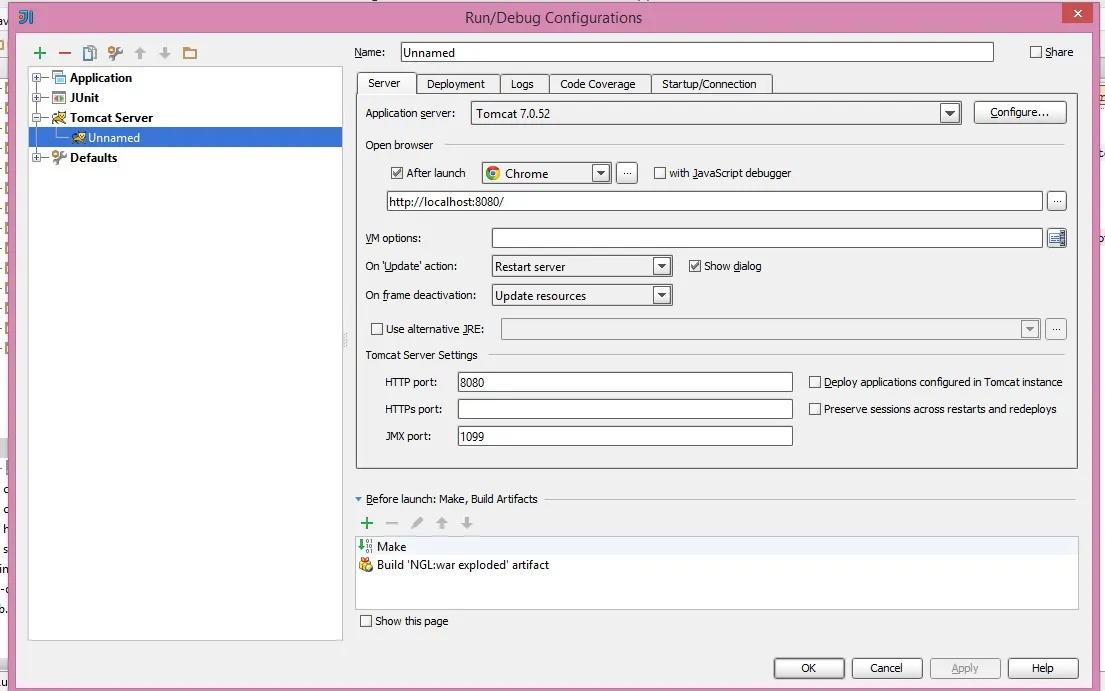
Task: Click HTTP port field showing 8080
Action: [625, 382]
